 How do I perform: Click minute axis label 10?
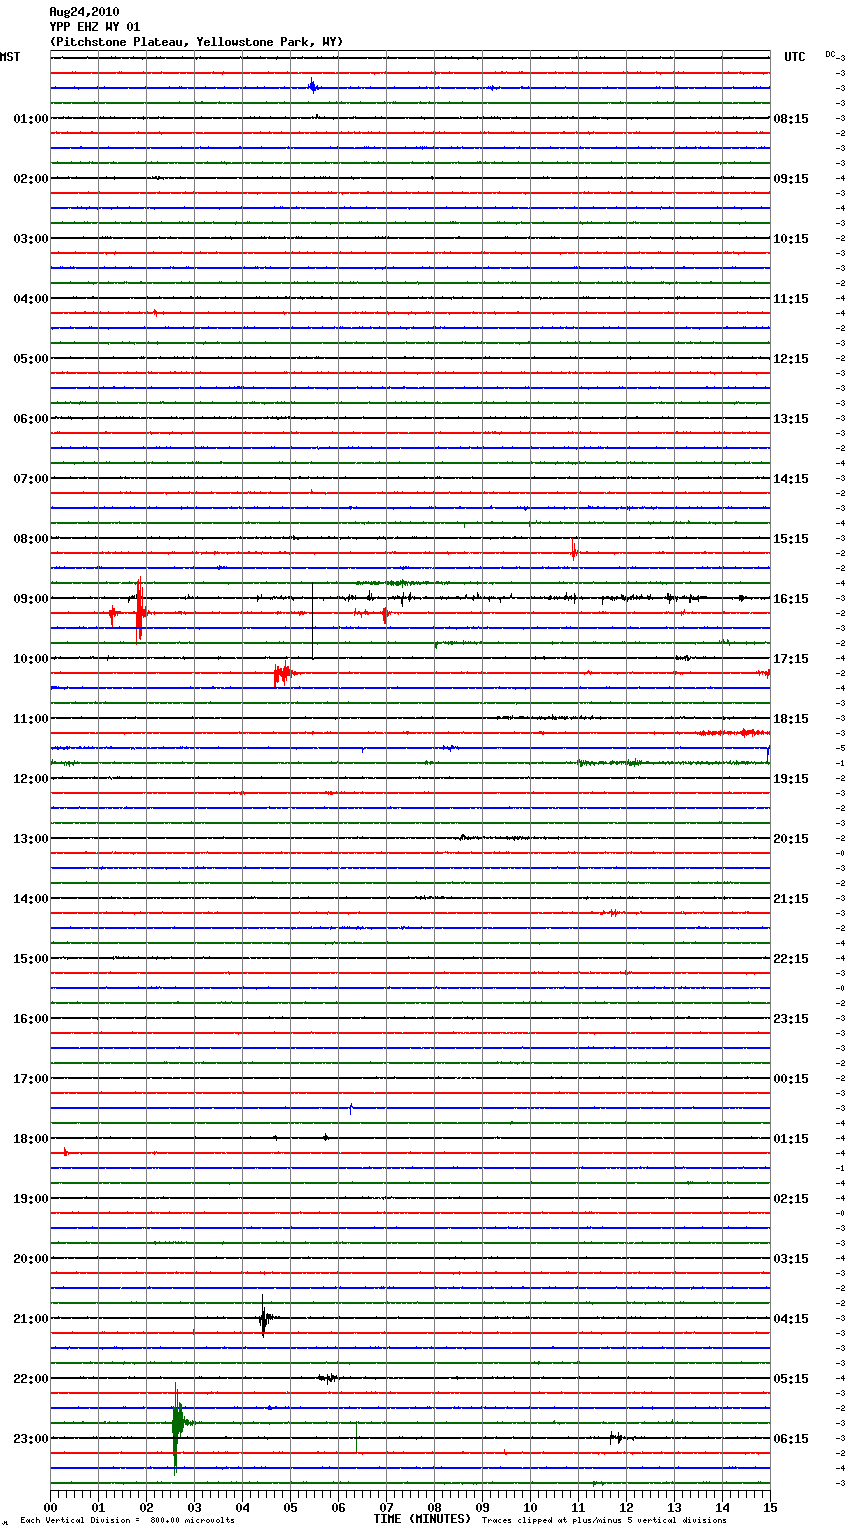tap(530, 1507)
